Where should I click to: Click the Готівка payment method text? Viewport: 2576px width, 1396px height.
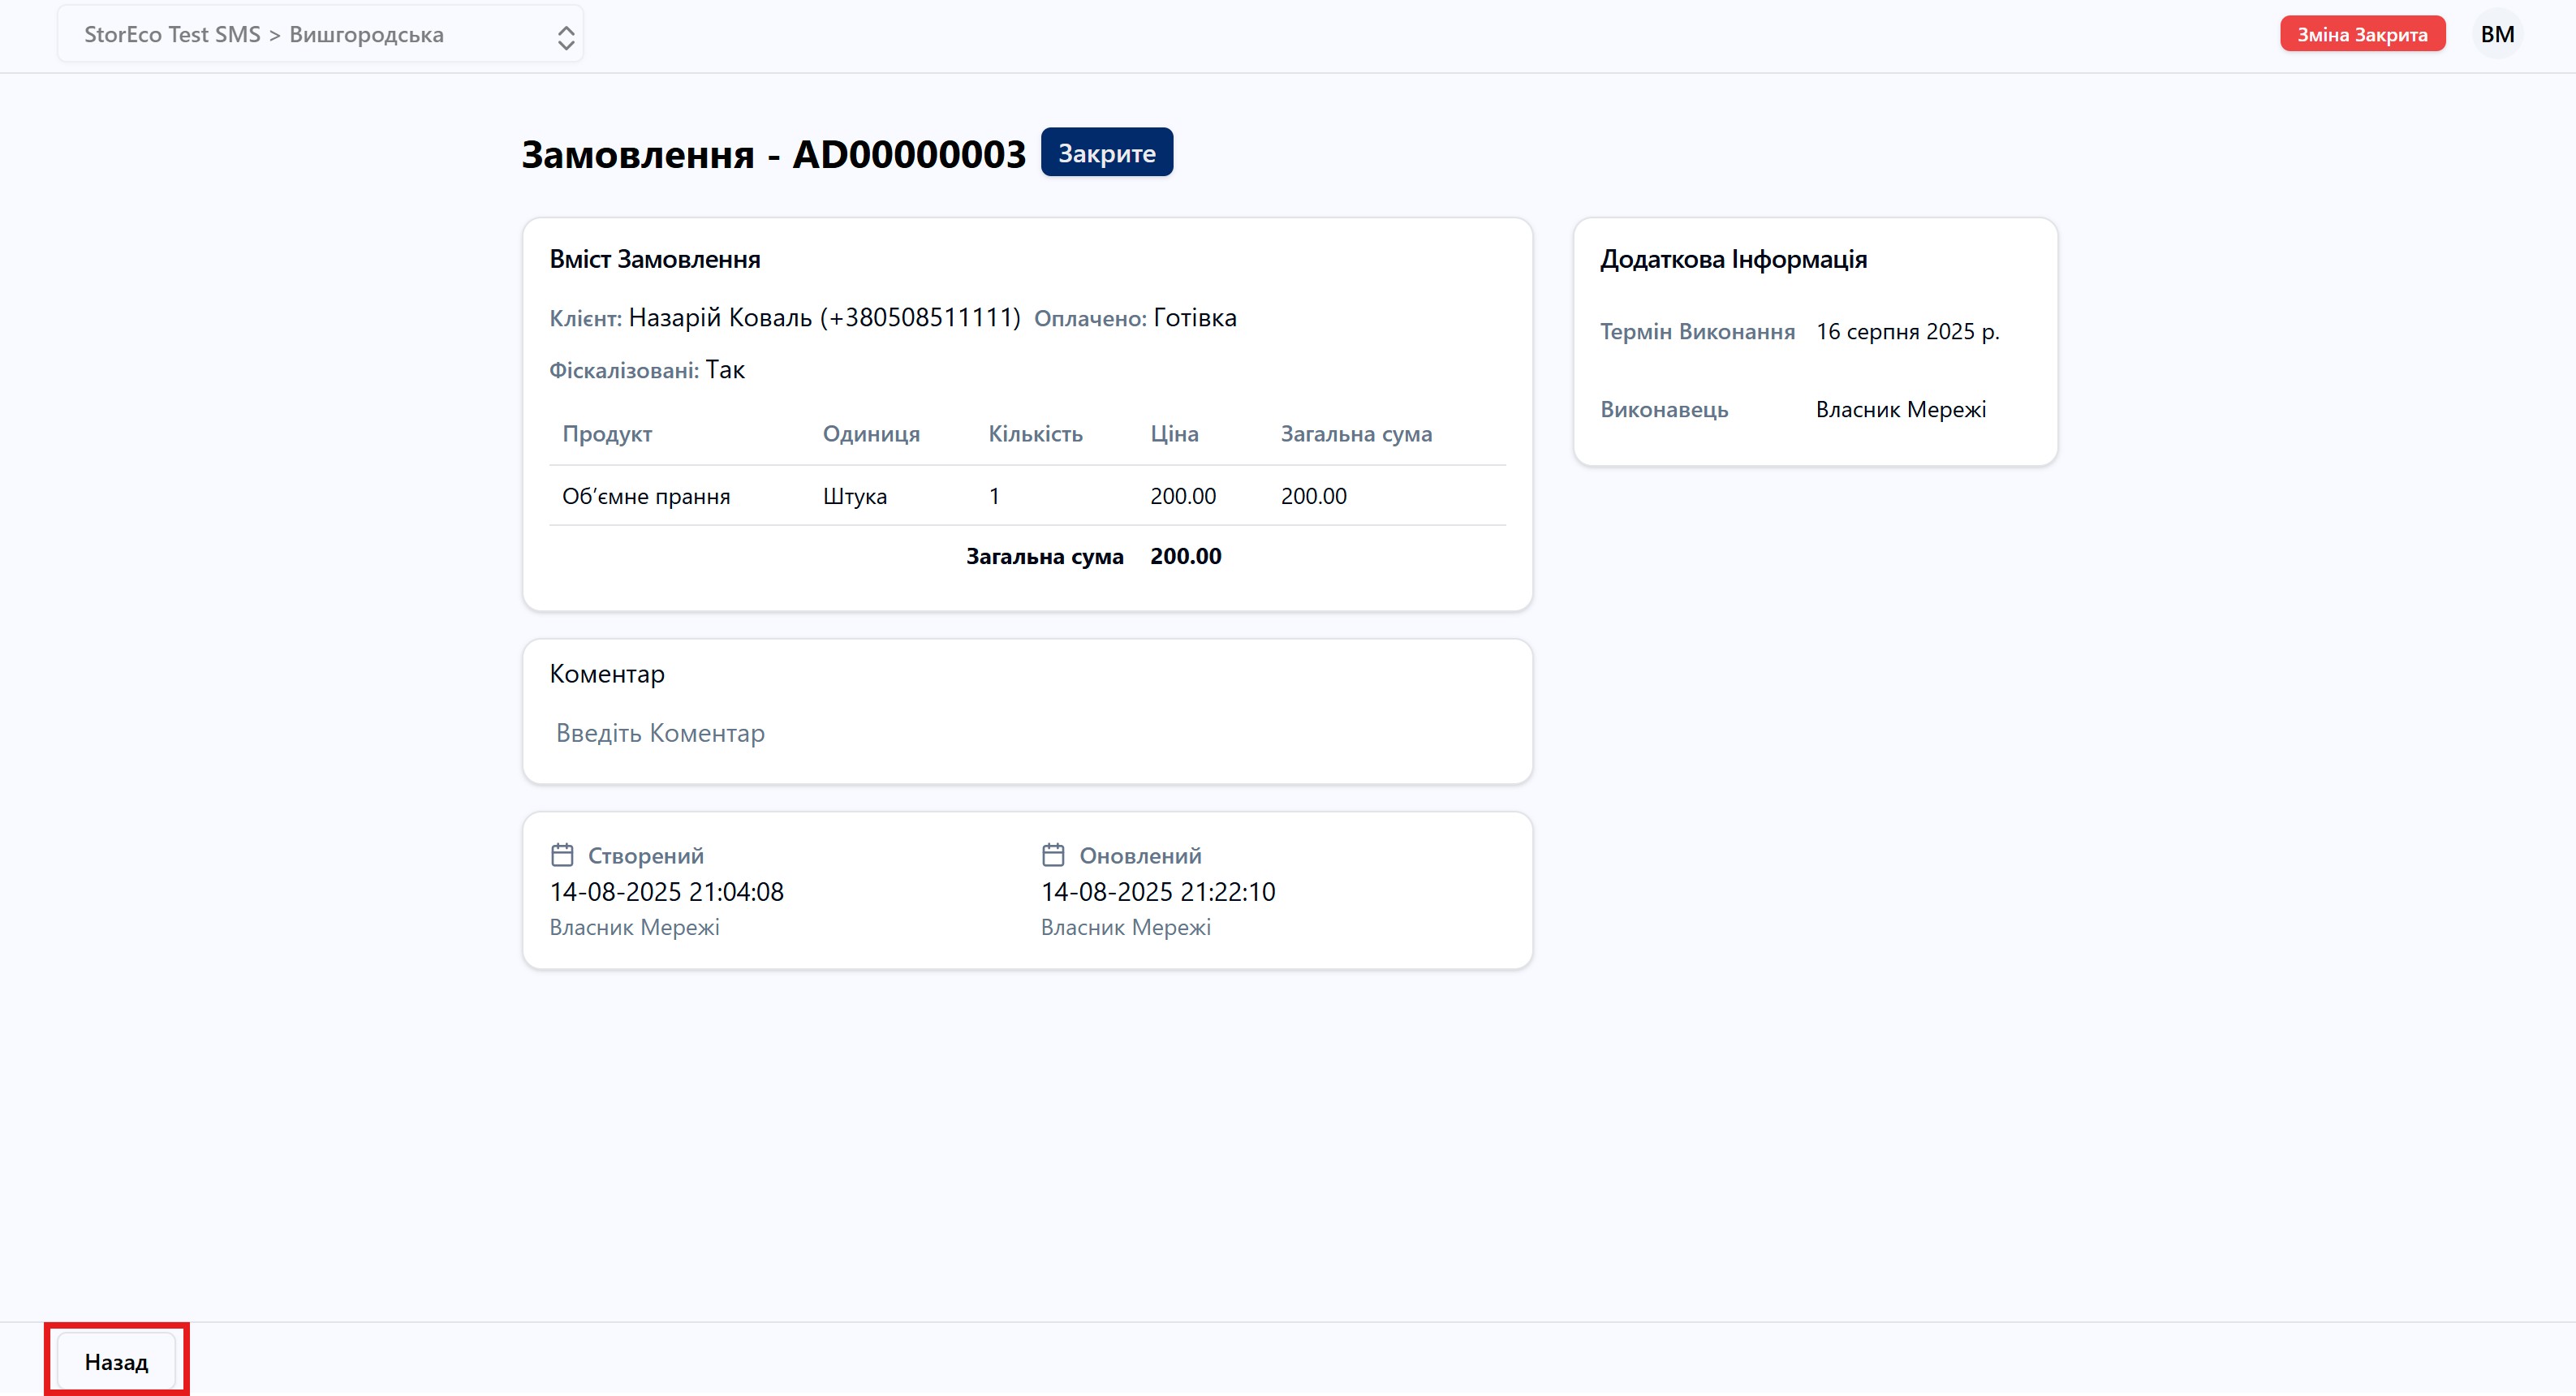pos(1195,318)
